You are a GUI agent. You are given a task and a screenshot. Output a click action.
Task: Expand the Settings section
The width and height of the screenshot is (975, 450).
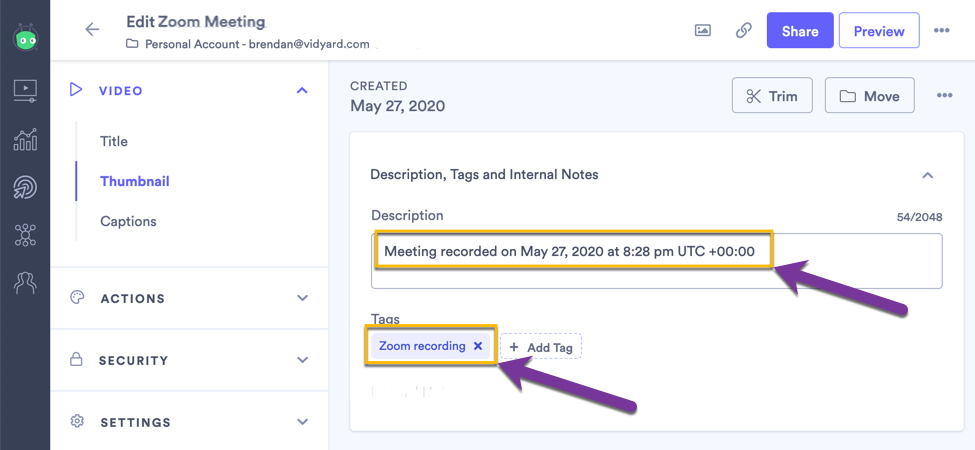[302, 421]
